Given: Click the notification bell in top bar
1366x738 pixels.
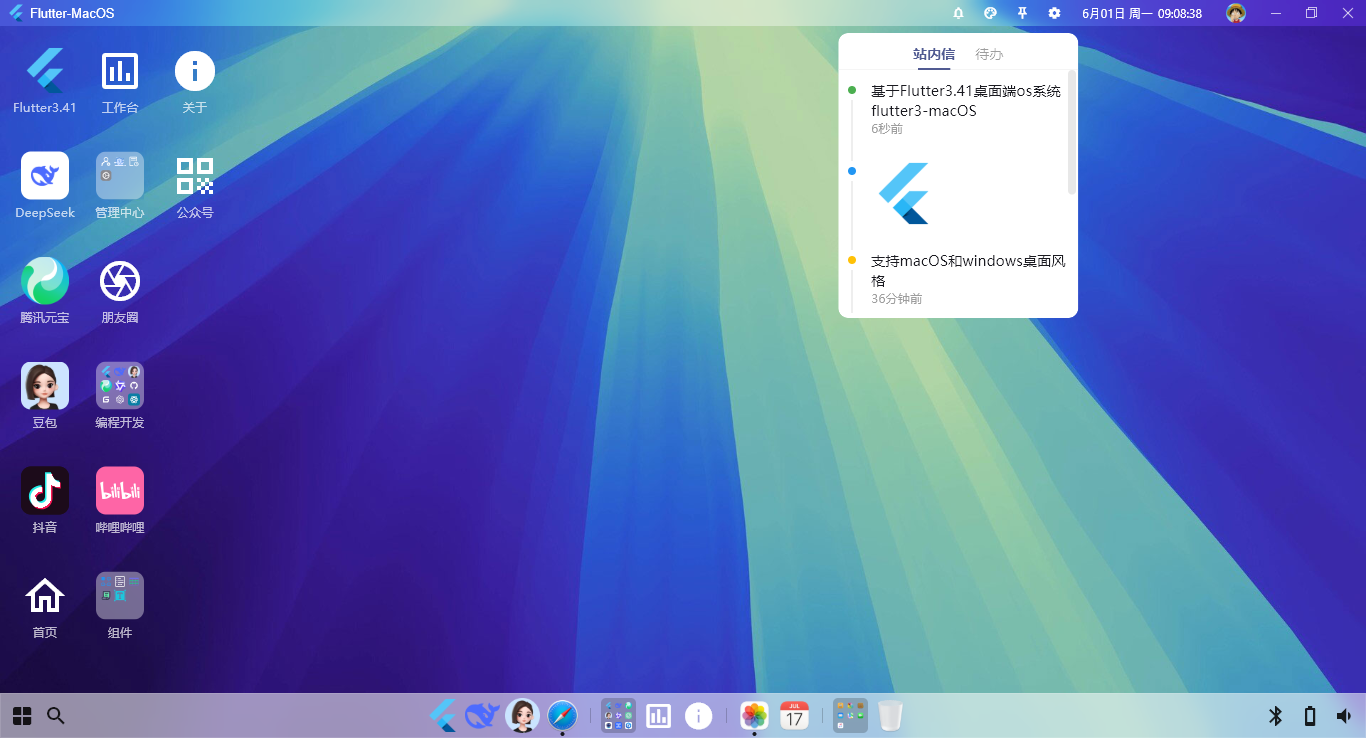Looking at the screenshot, I should click(958, 13).
